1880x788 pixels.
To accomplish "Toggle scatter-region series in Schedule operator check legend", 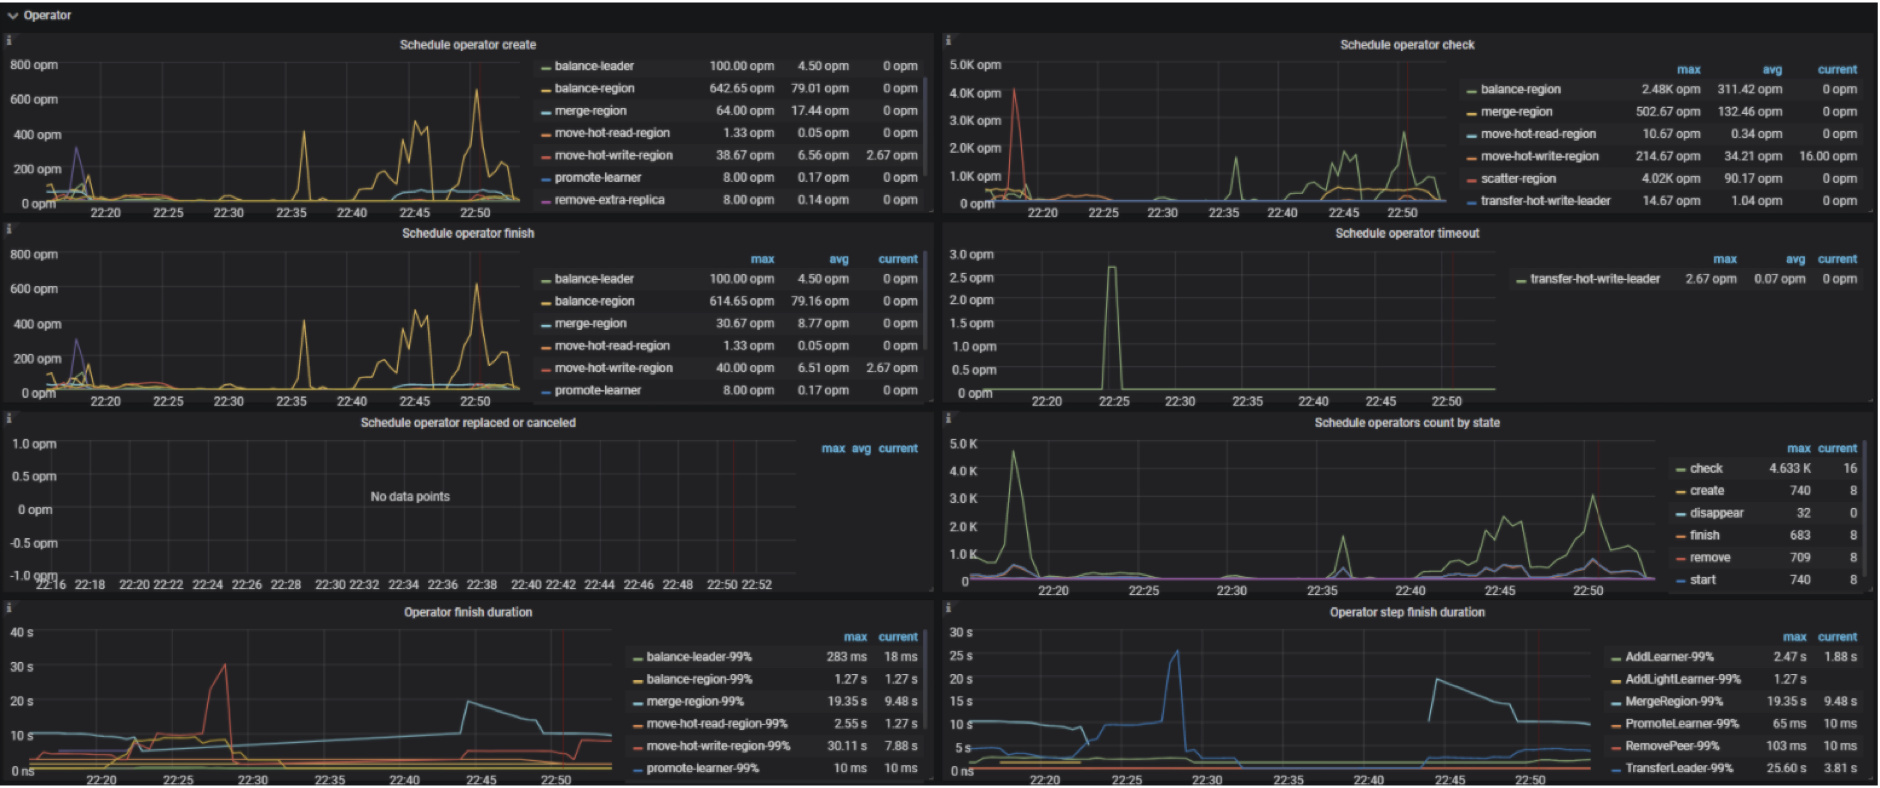I will coord(1517,179).
